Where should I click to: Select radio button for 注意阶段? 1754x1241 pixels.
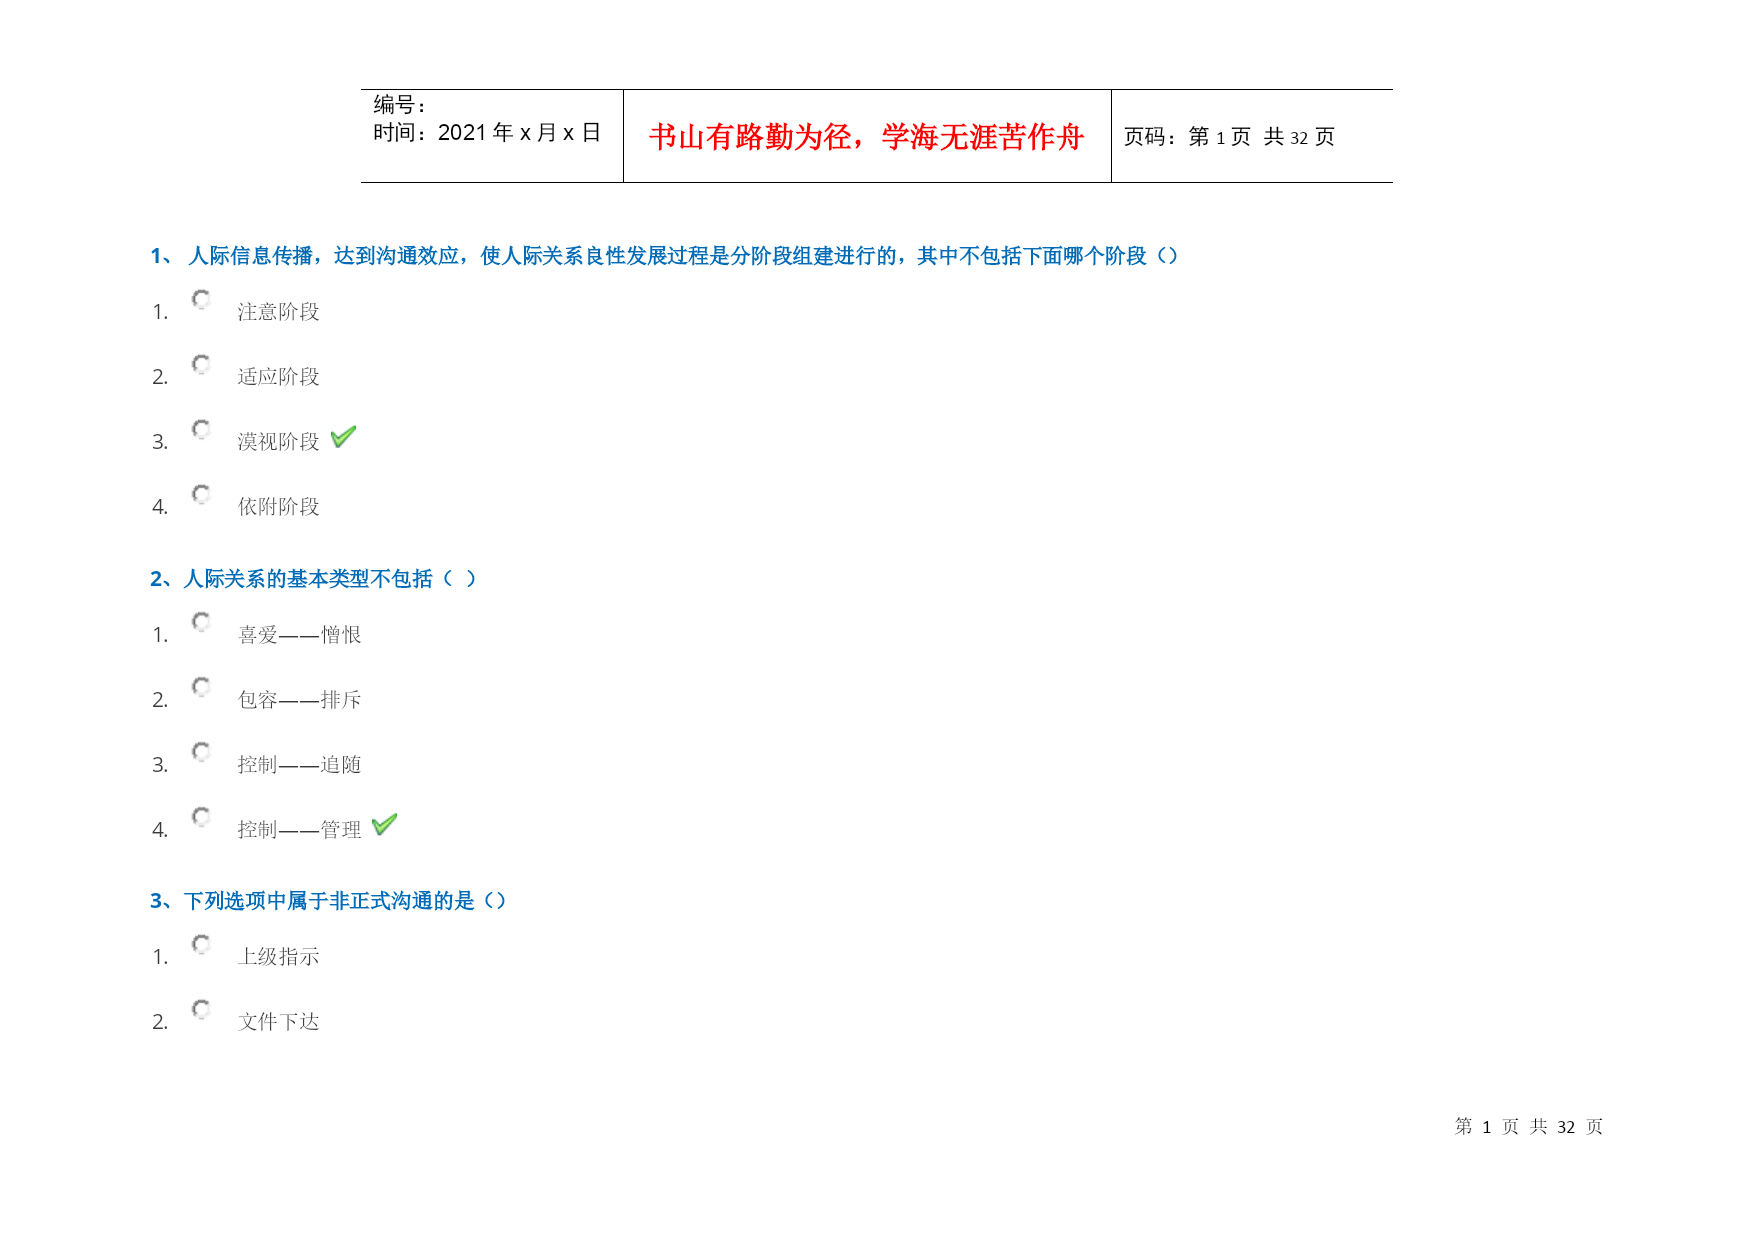201,299
